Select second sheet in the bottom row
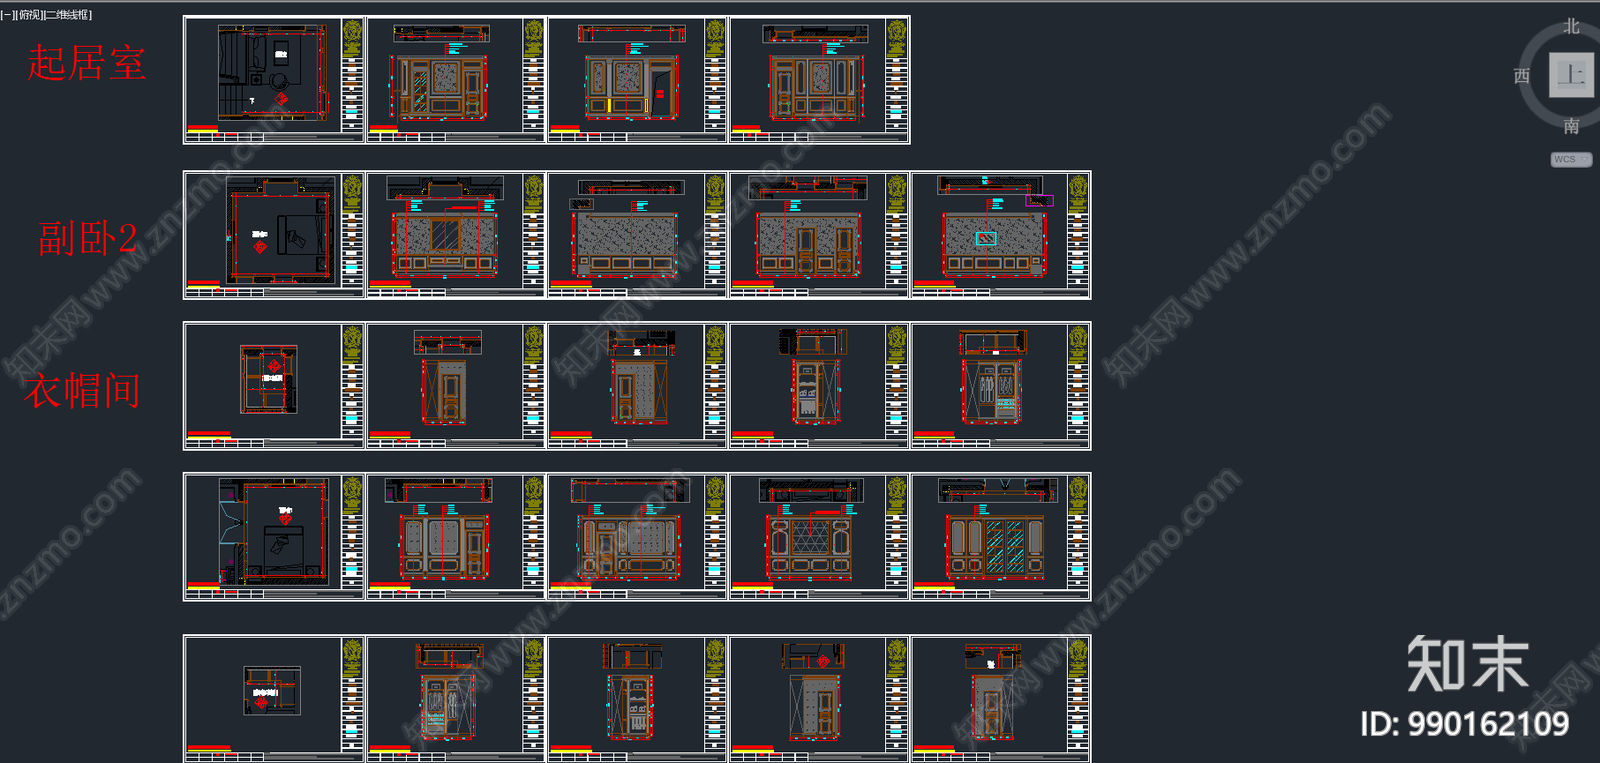 click(x=456, y=699)
